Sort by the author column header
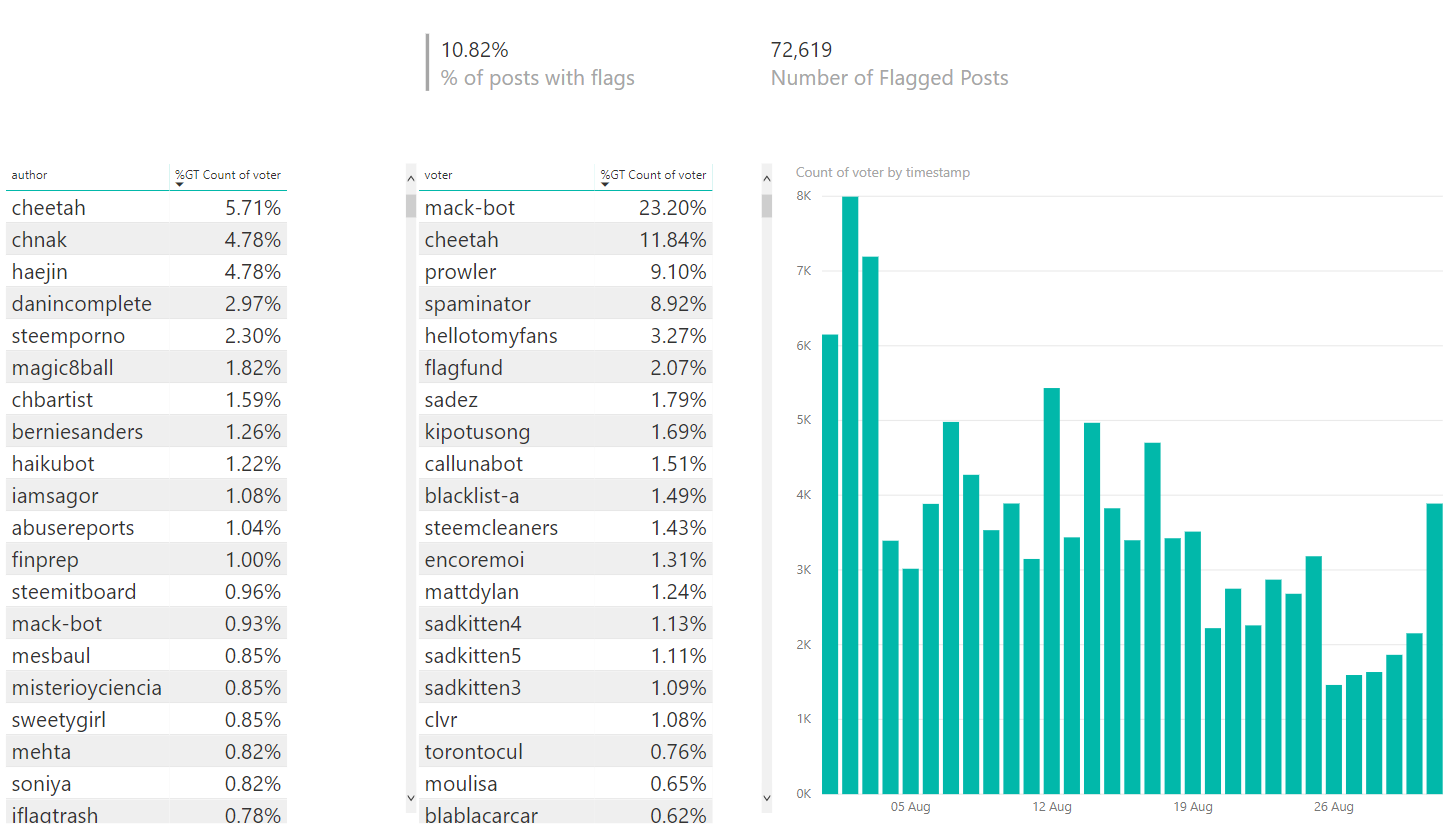Screen dimensions: 1453x825 tap(30, 175)
